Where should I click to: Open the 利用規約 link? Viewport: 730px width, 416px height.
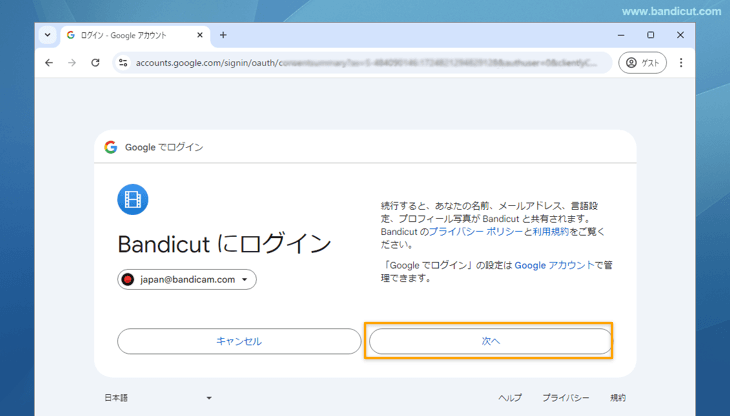click(x=551, y=231)
